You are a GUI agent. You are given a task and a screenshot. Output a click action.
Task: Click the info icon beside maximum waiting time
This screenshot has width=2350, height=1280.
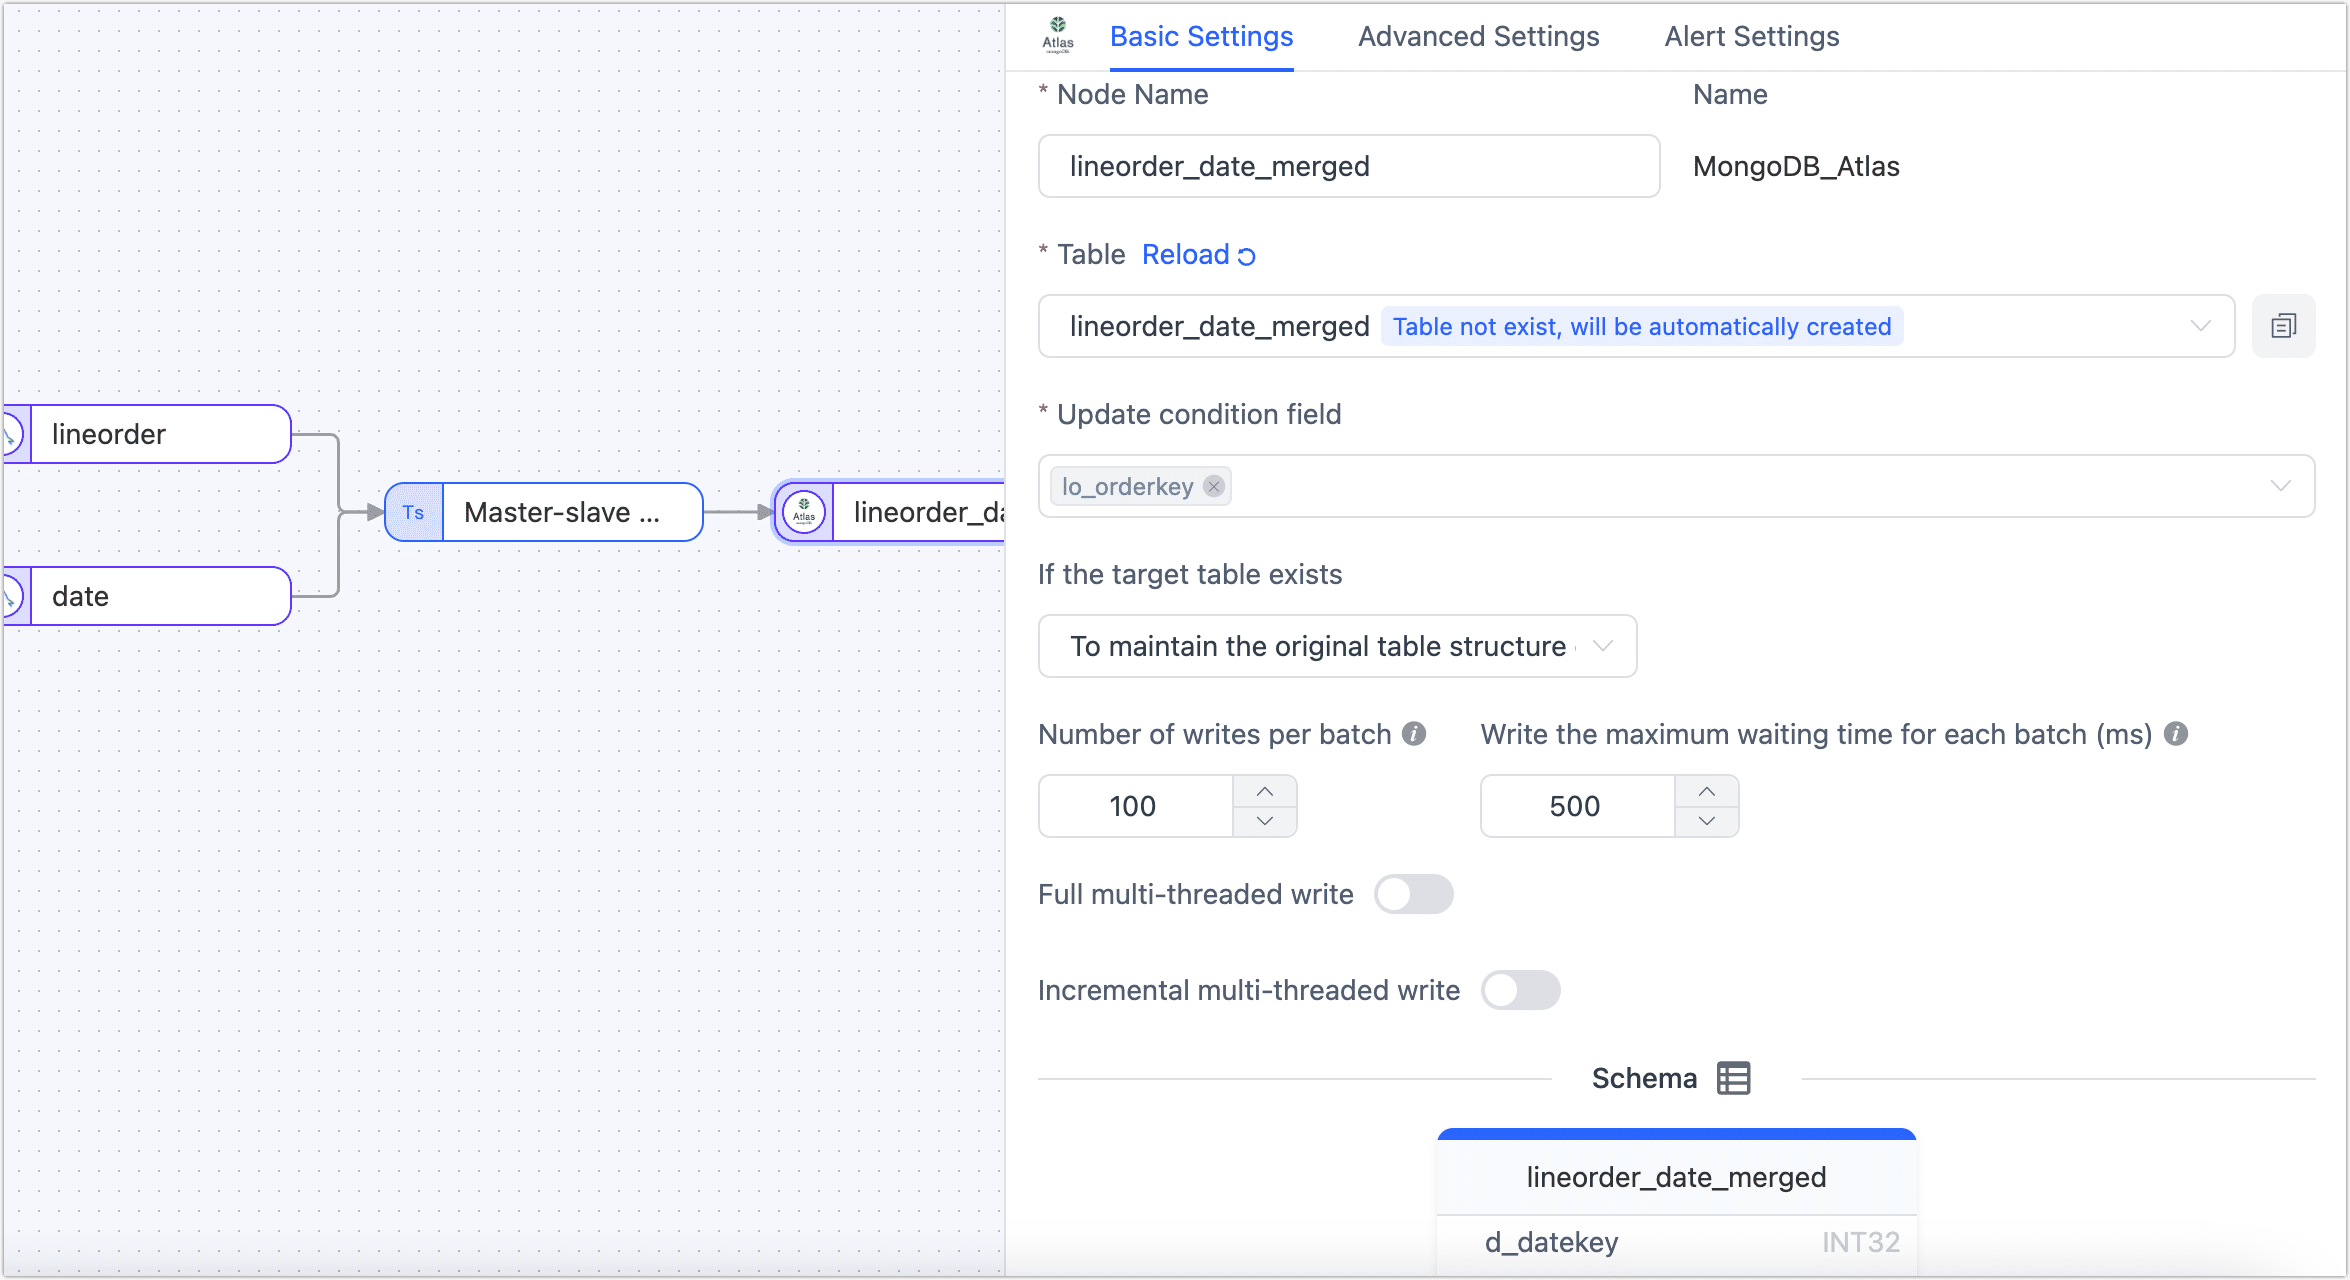click(2178, 733)
